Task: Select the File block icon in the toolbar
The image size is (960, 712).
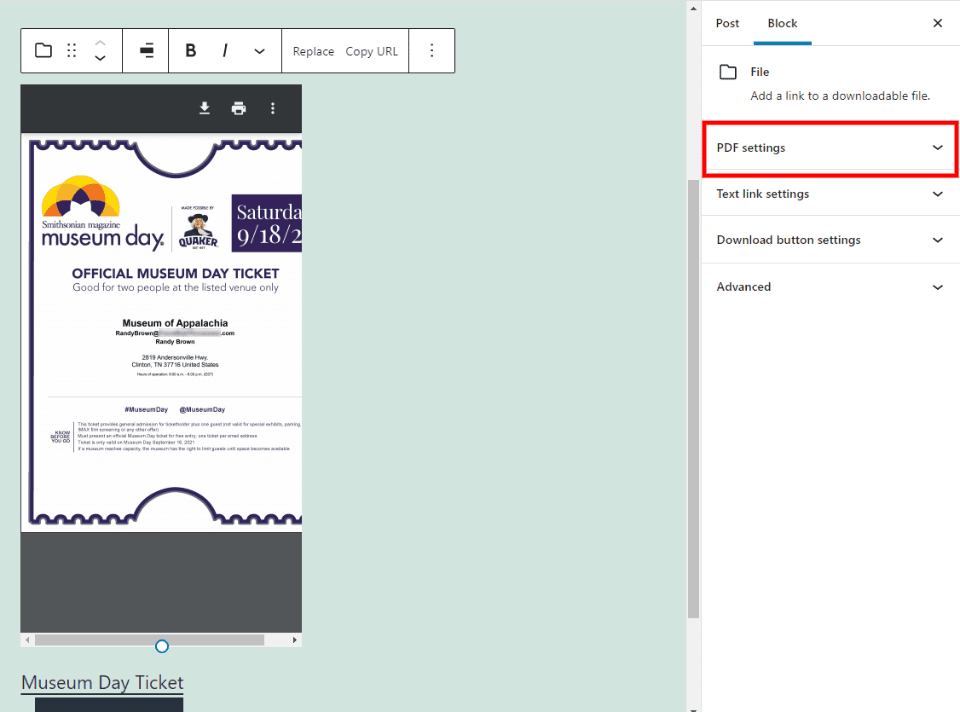Action: pos(42,50)
